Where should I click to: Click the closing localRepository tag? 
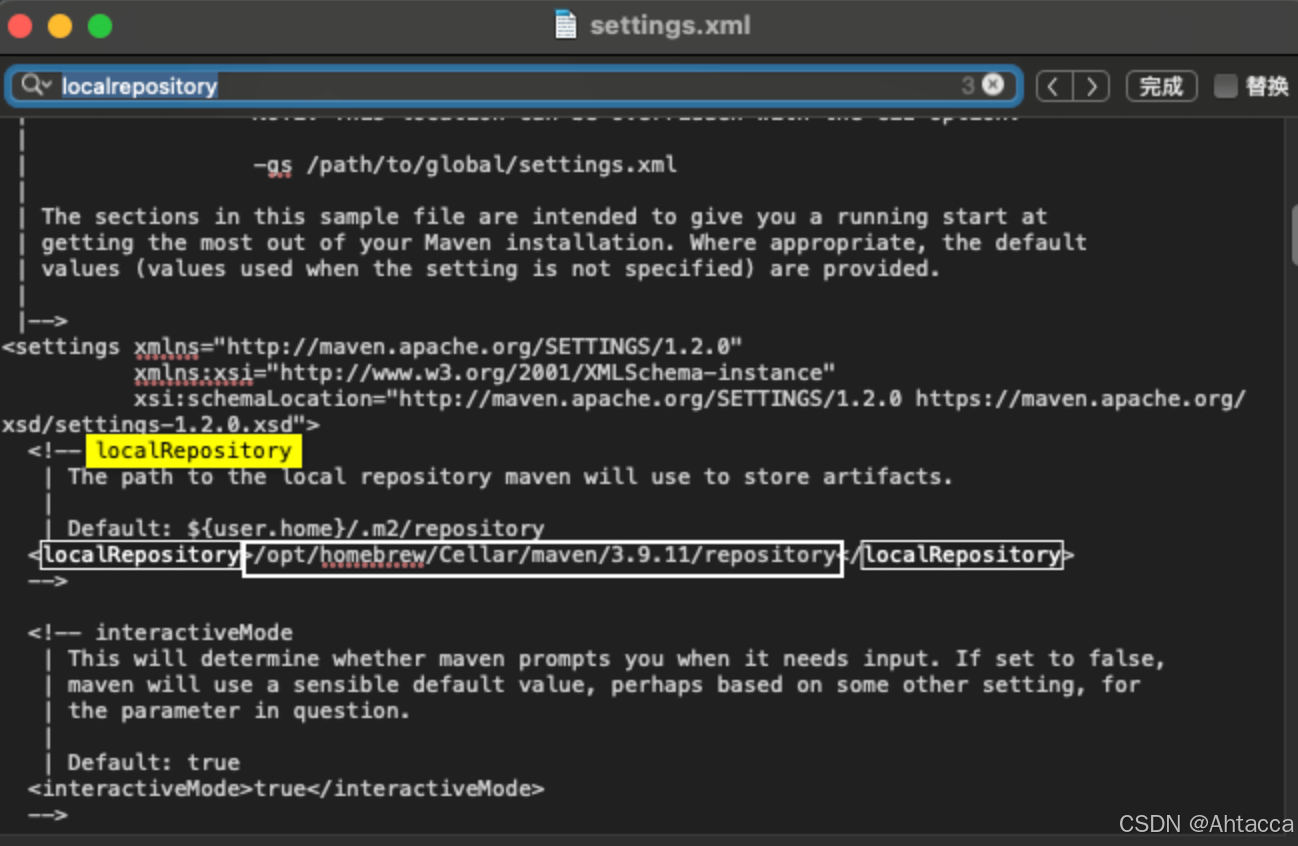(962, 555)
